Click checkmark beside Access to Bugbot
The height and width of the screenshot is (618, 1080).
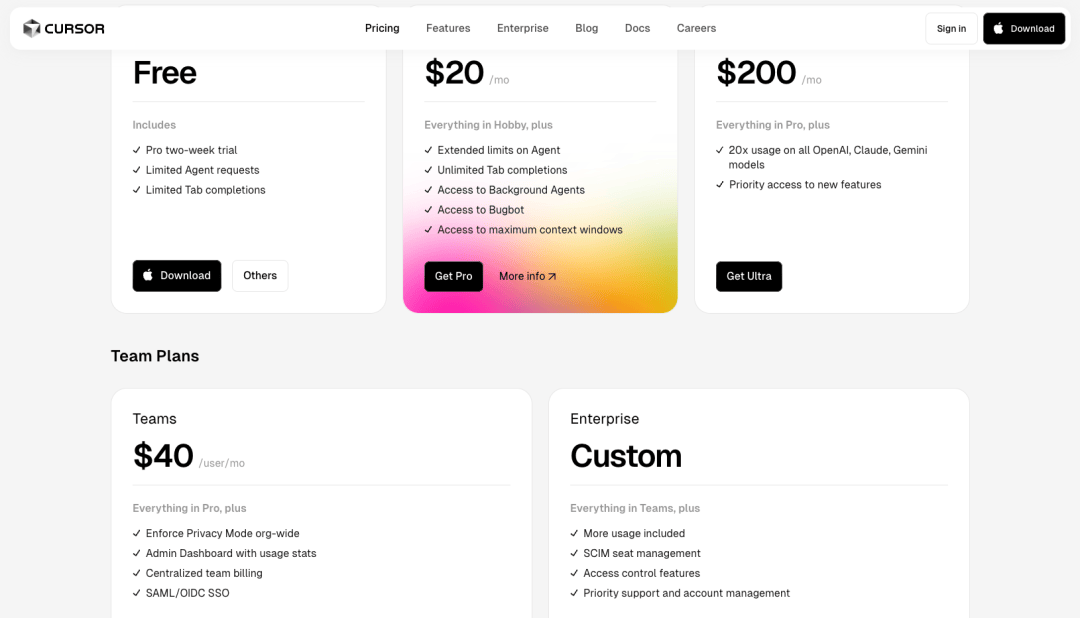pos(429,210)
